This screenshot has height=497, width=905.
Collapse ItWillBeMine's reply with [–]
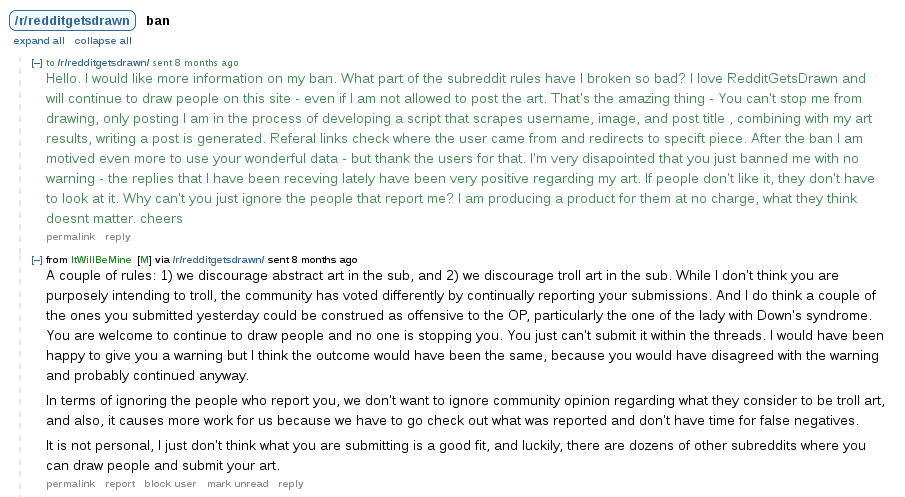point(37,260)
